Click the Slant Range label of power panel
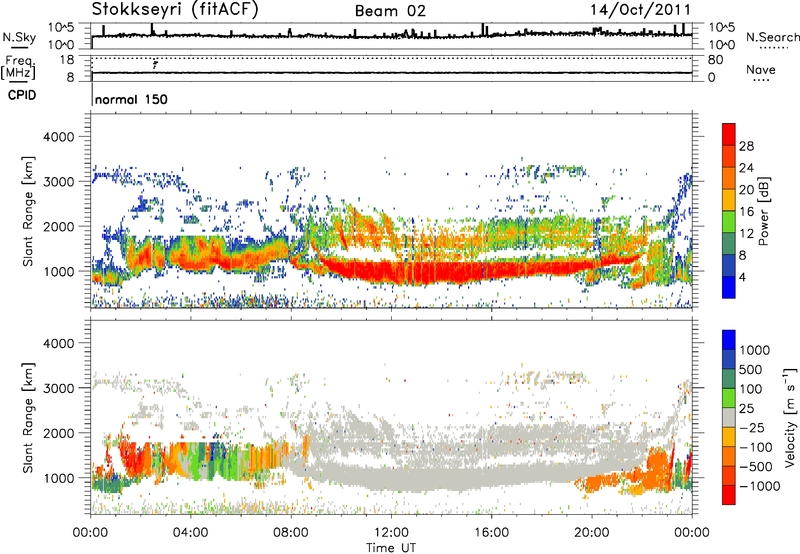The height and width of the screenshot is (554, 800). (x=28, y=212)
